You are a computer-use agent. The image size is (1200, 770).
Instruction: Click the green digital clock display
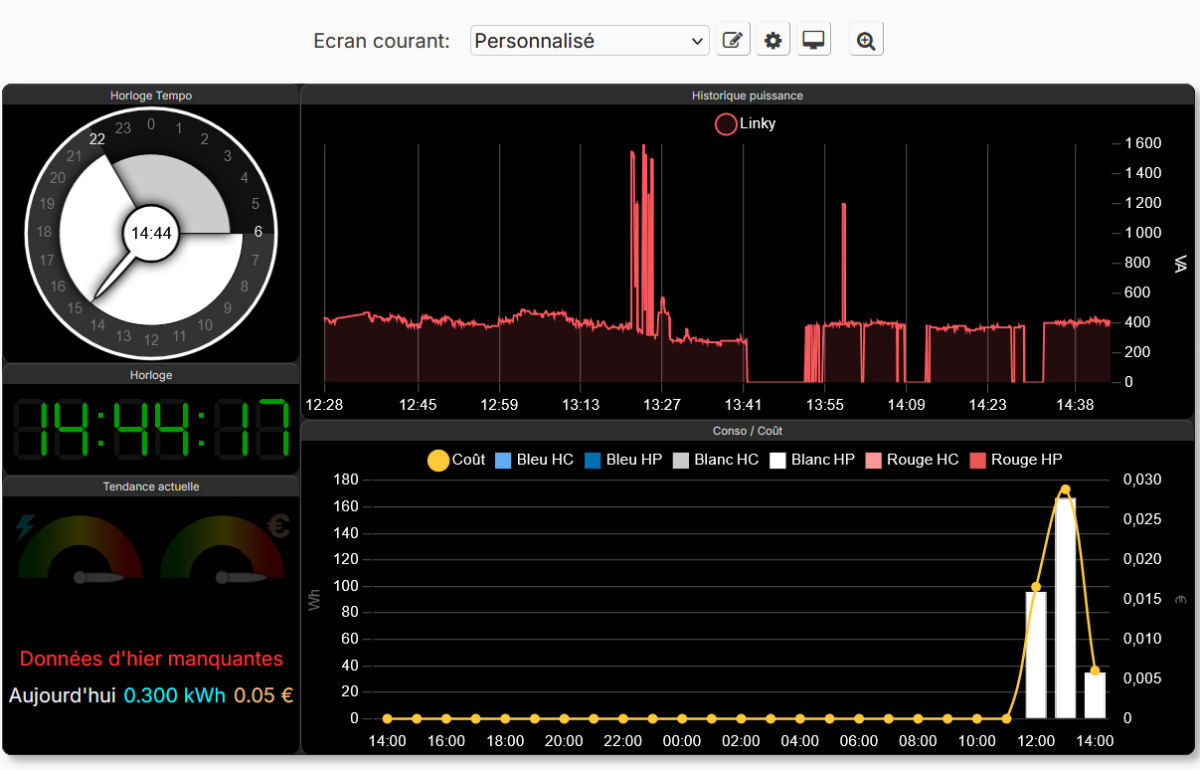pyautogui.click(x=151, y=427)
